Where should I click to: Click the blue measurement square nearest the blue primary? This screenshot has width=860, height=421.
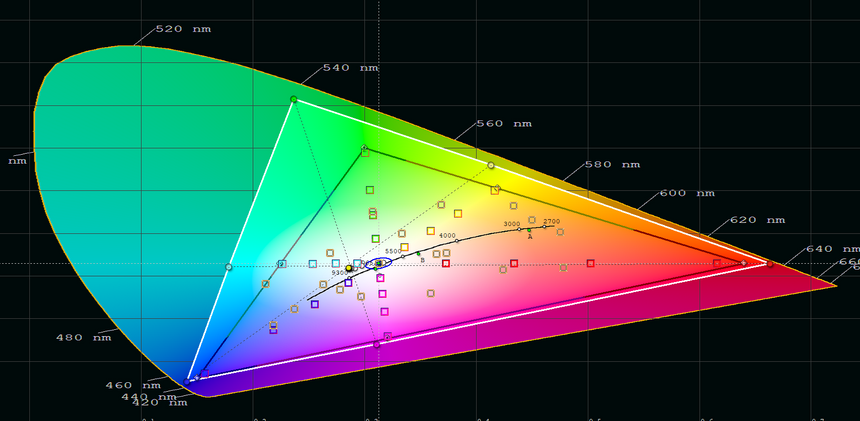click(205, 373)
